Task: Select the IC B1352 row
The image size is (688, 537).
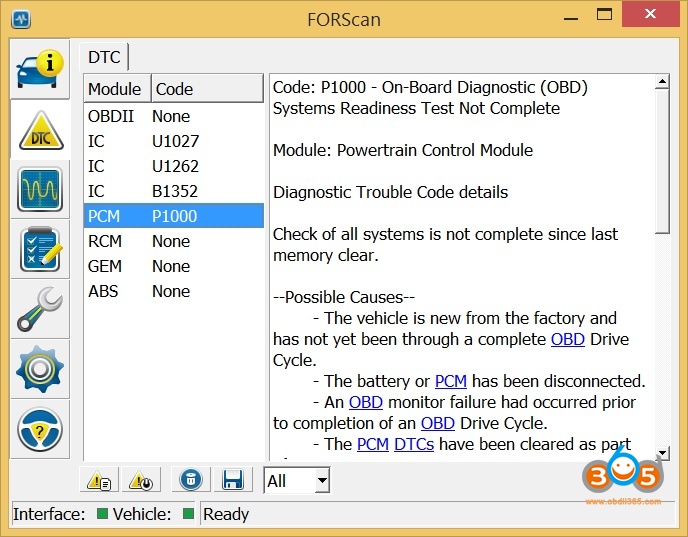Action: (x=174, y=191)
